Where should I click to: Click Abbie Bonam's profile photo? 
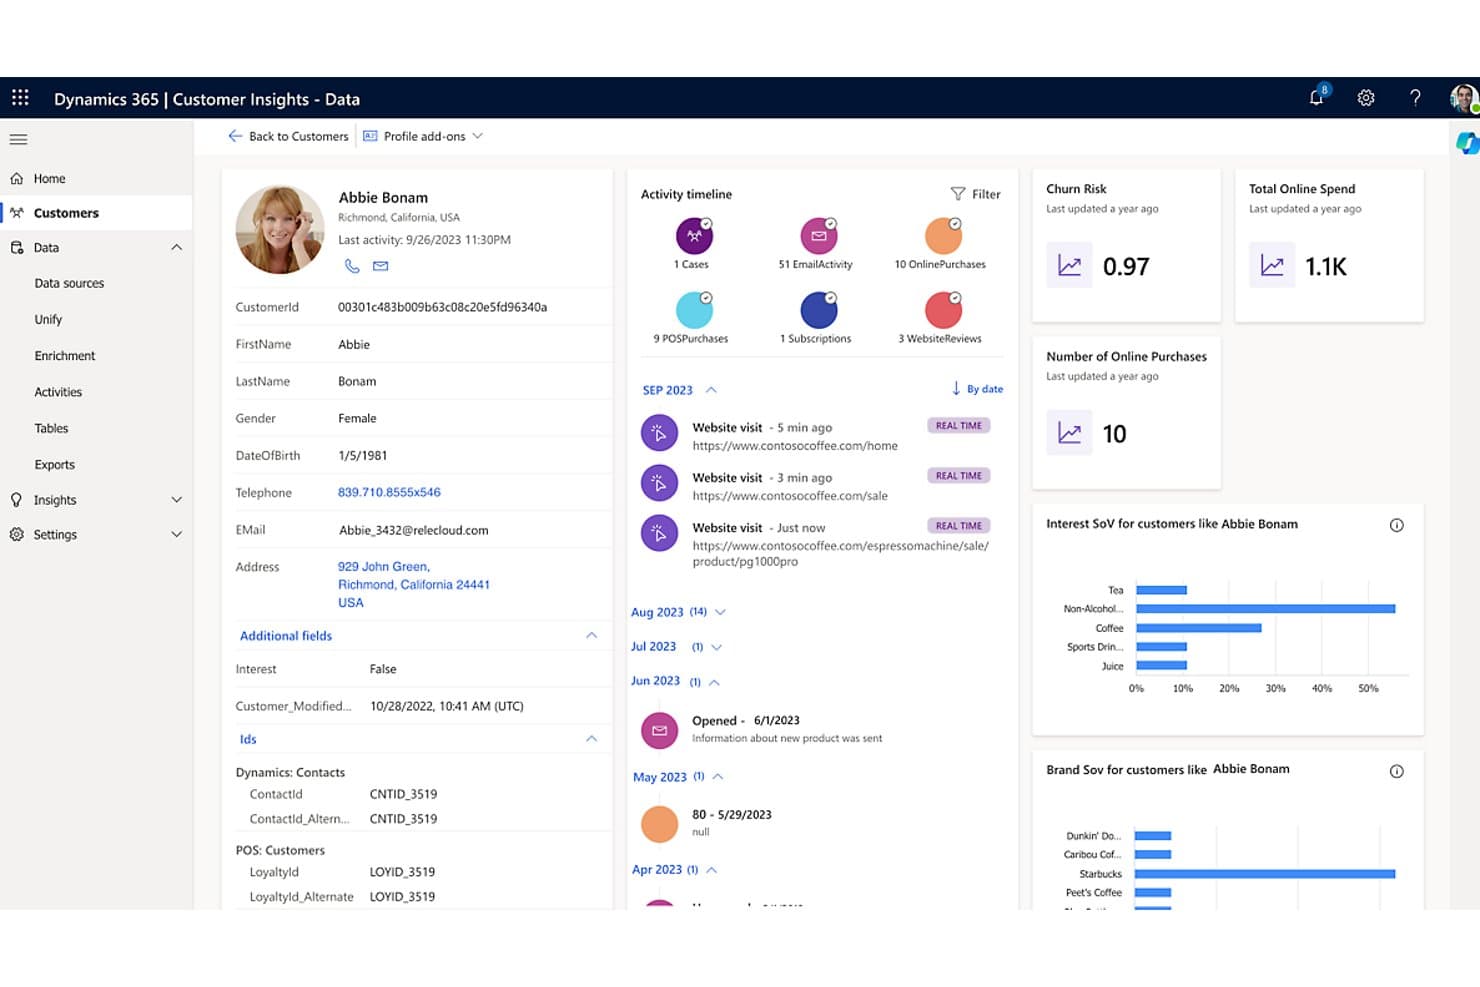tap(280, 230)
